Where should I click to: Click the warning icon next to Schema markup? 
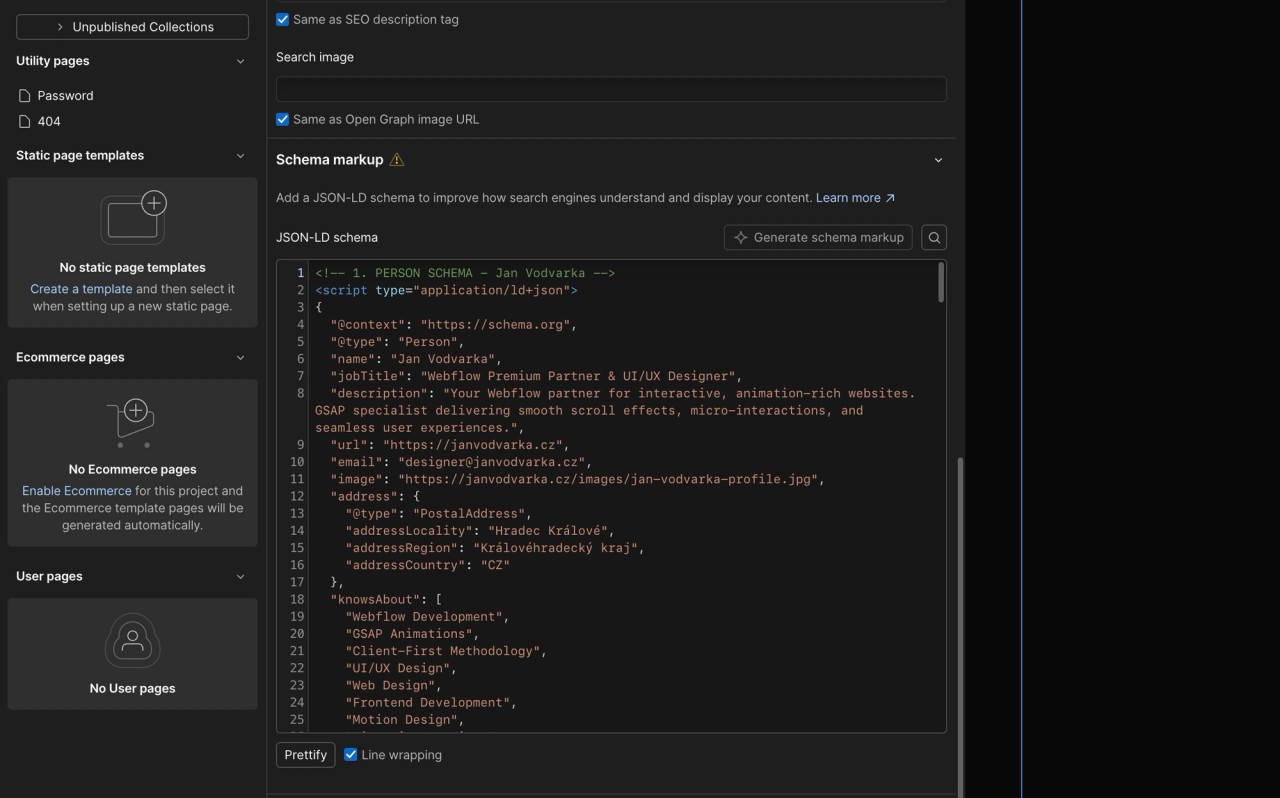point(397,160)
